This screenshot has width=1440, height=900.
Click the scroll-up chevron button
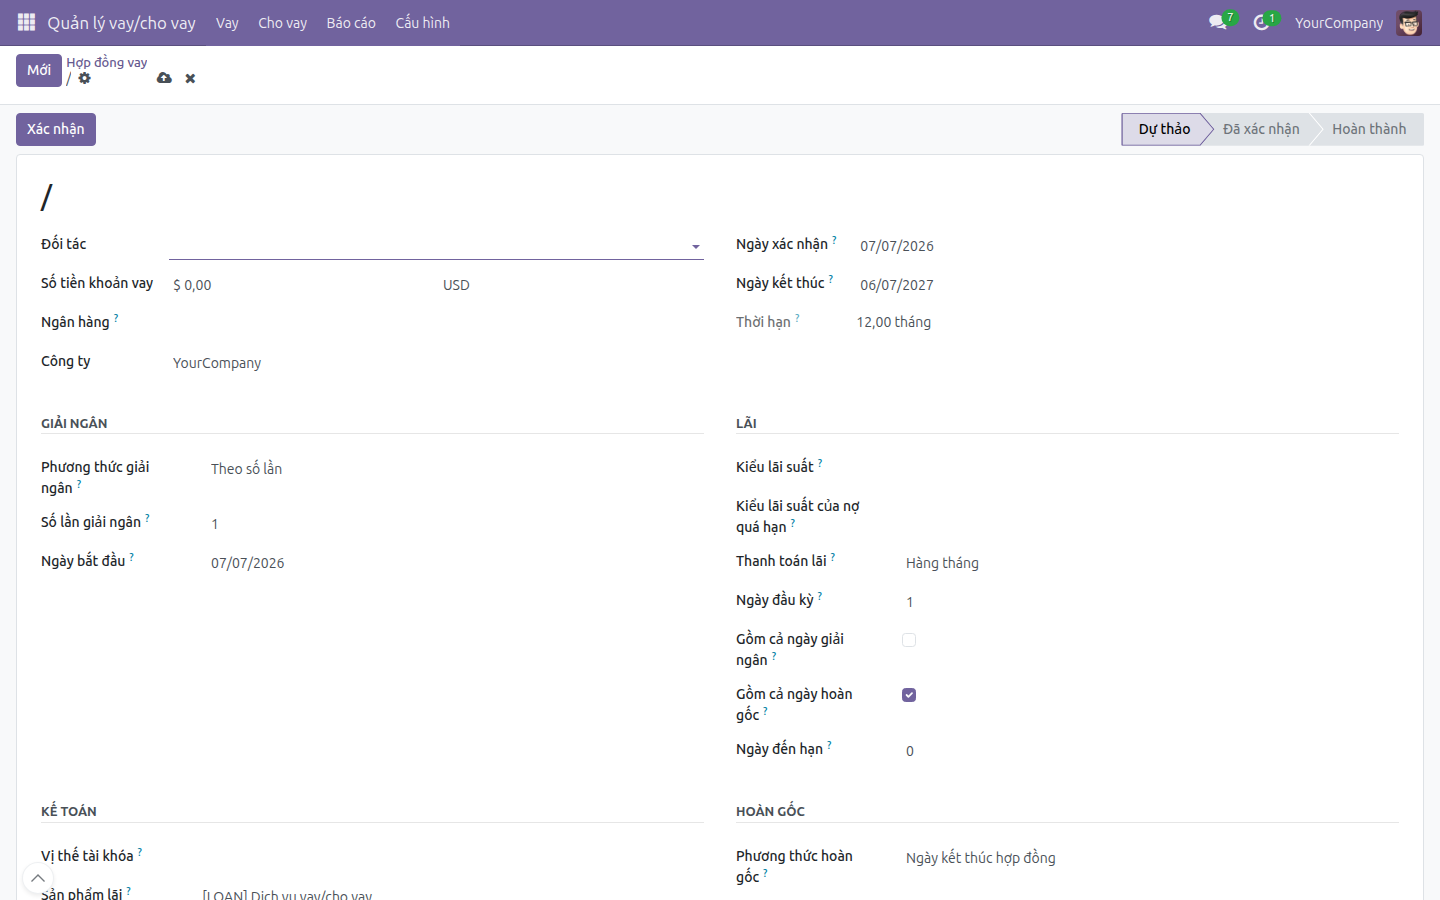coord(38,878)
